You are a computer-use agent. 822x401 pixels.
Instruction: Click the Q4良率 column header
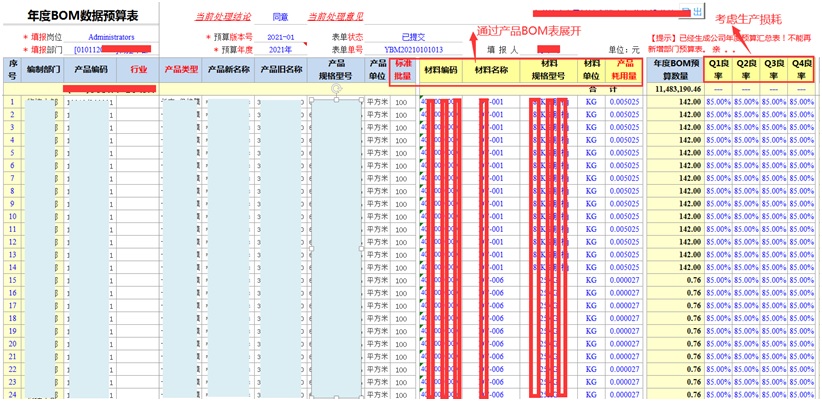(802, 69)
